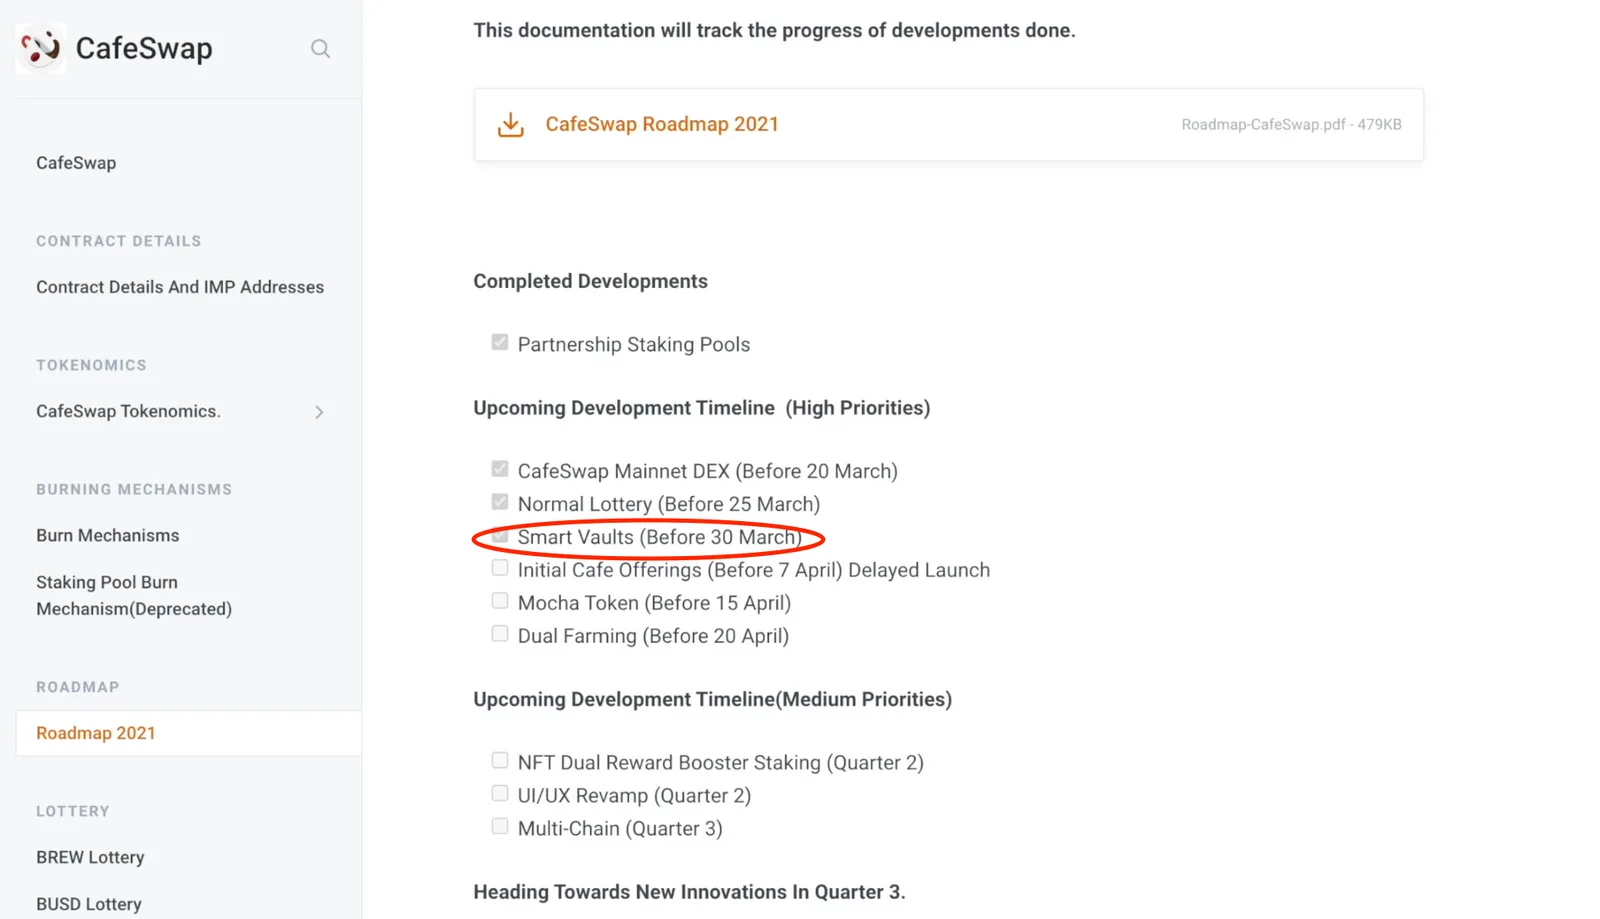Click Roadmap-CafeSwap.pdf file size text
Viewport: 1600px width, 919px height.
click(1291, 125)
